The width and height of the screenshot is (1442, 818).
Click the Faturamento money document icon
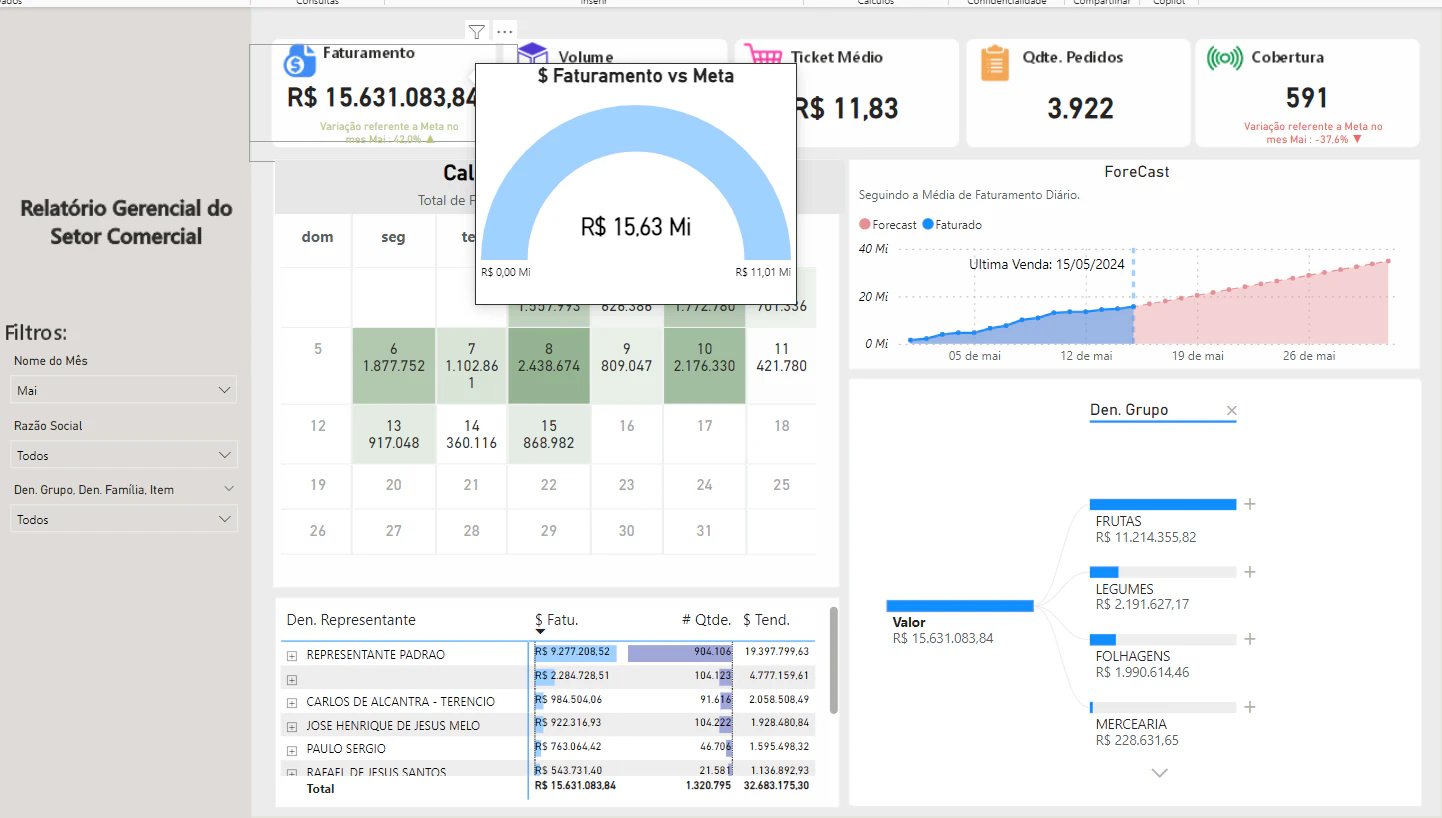[299, 61]
